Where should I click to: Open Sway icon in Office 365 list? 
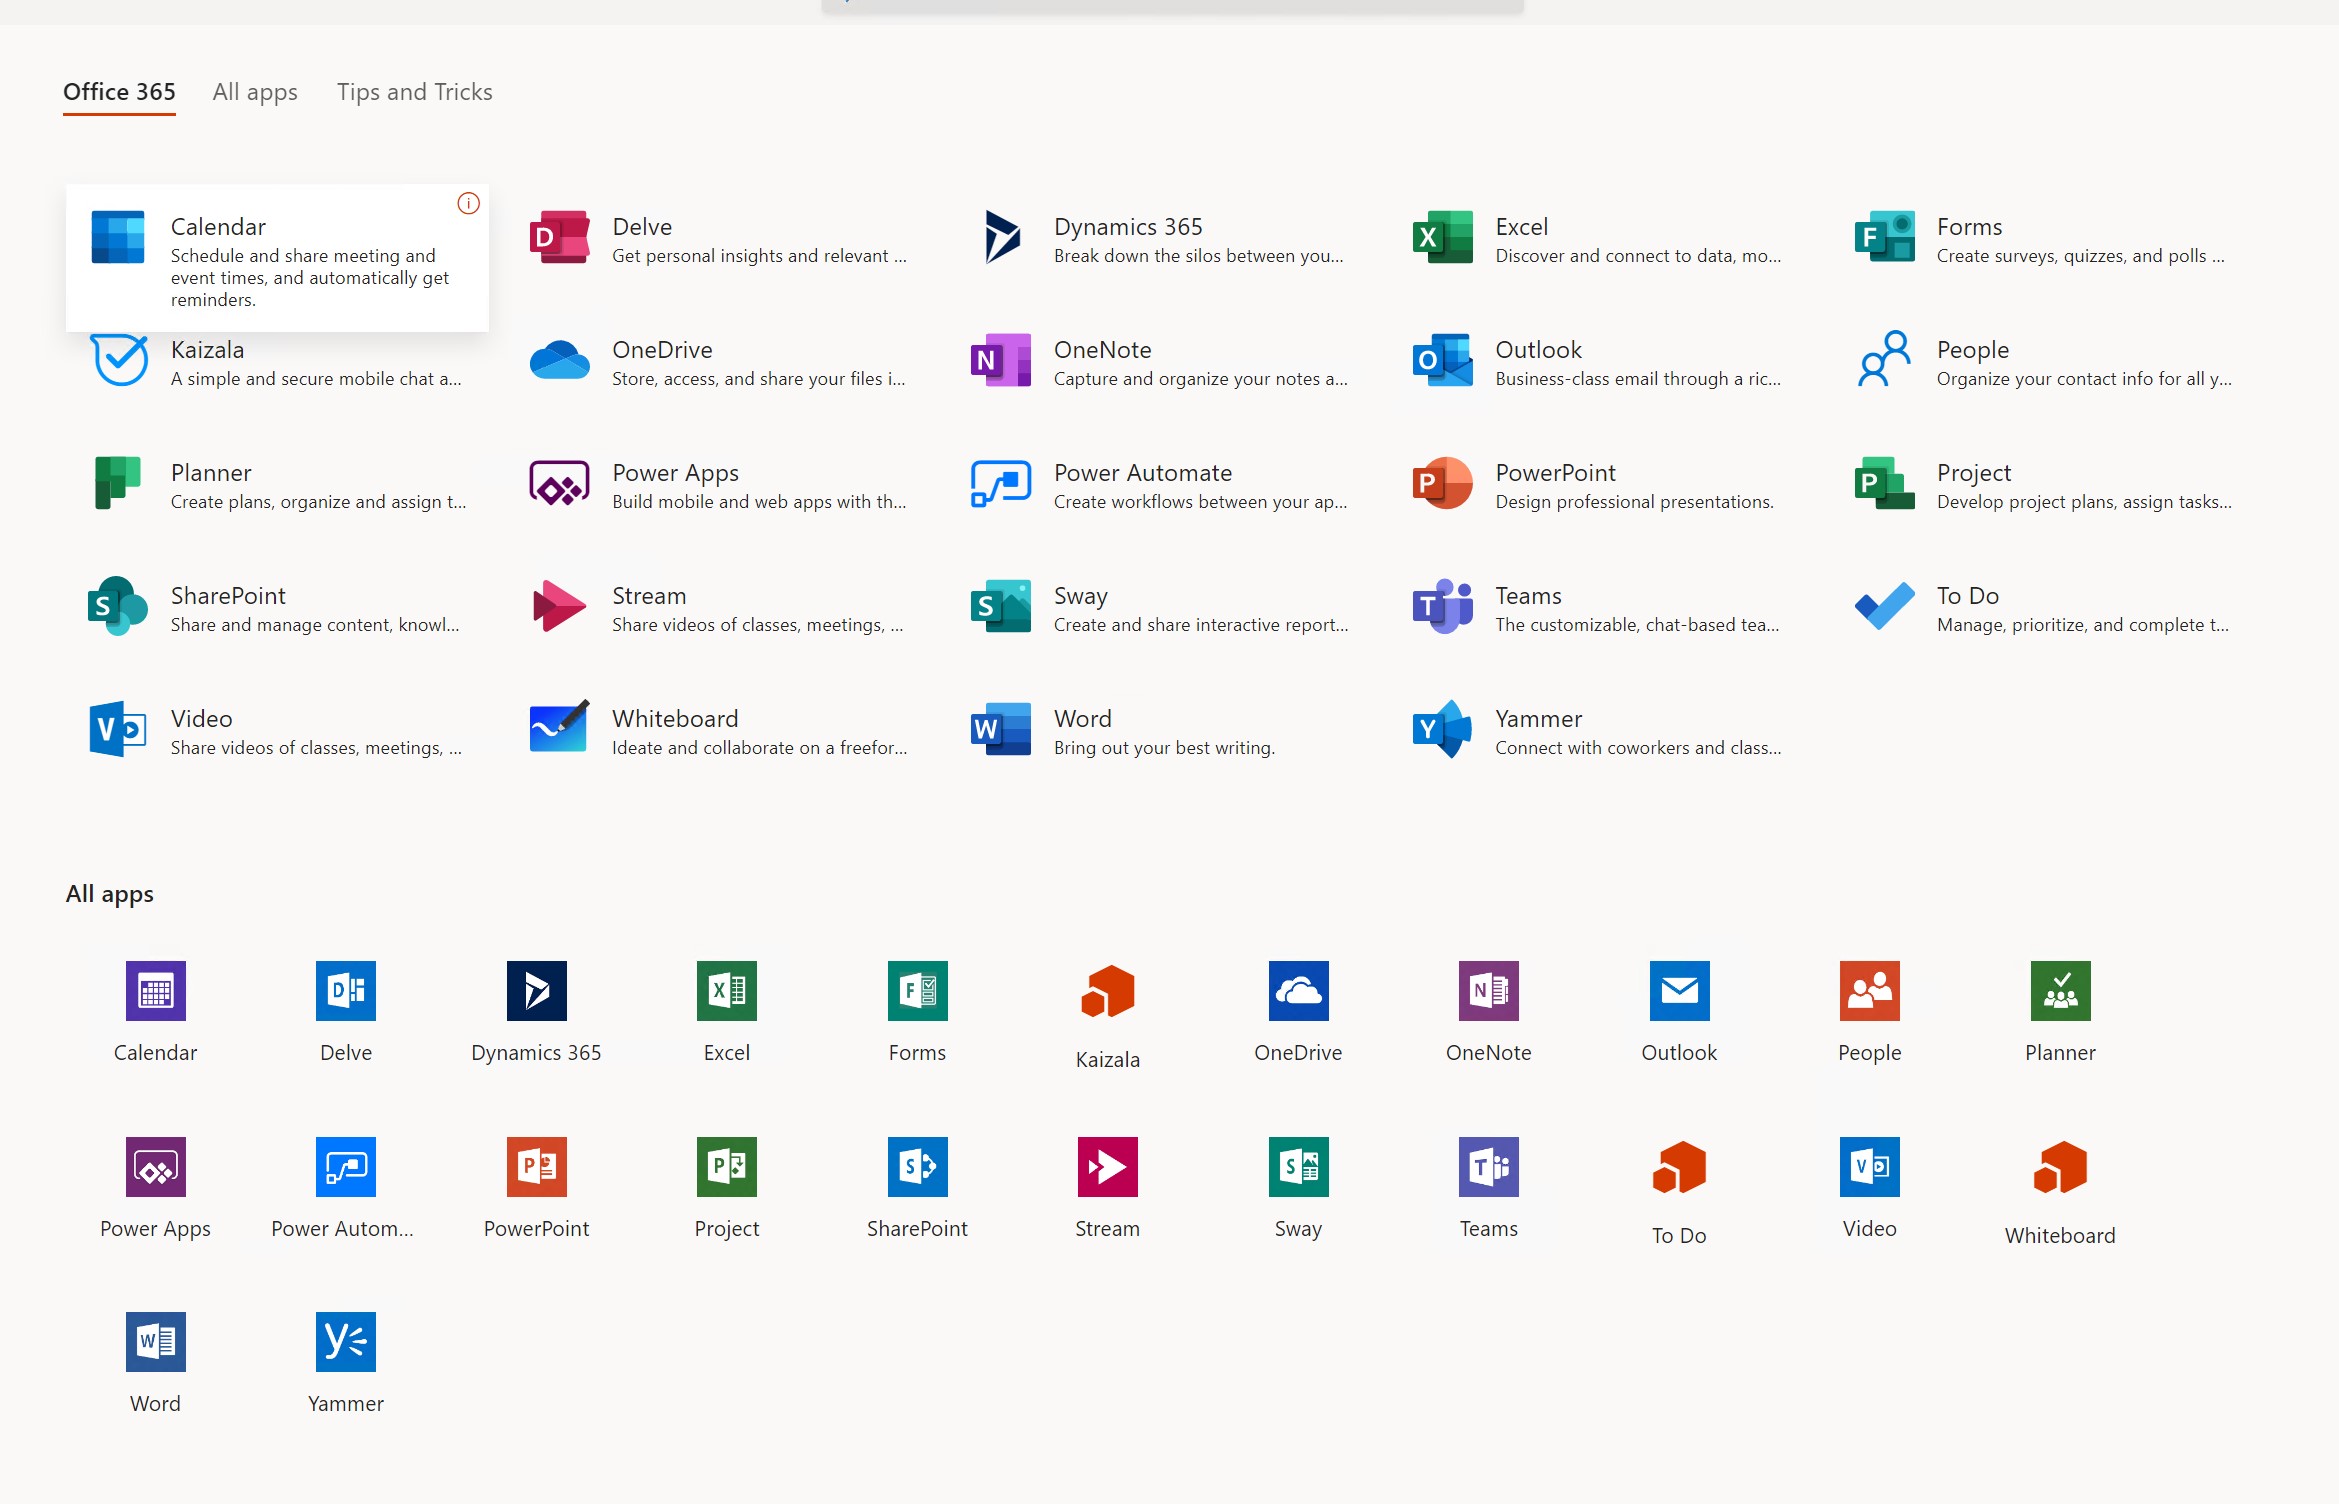(x=1001, y=606)
